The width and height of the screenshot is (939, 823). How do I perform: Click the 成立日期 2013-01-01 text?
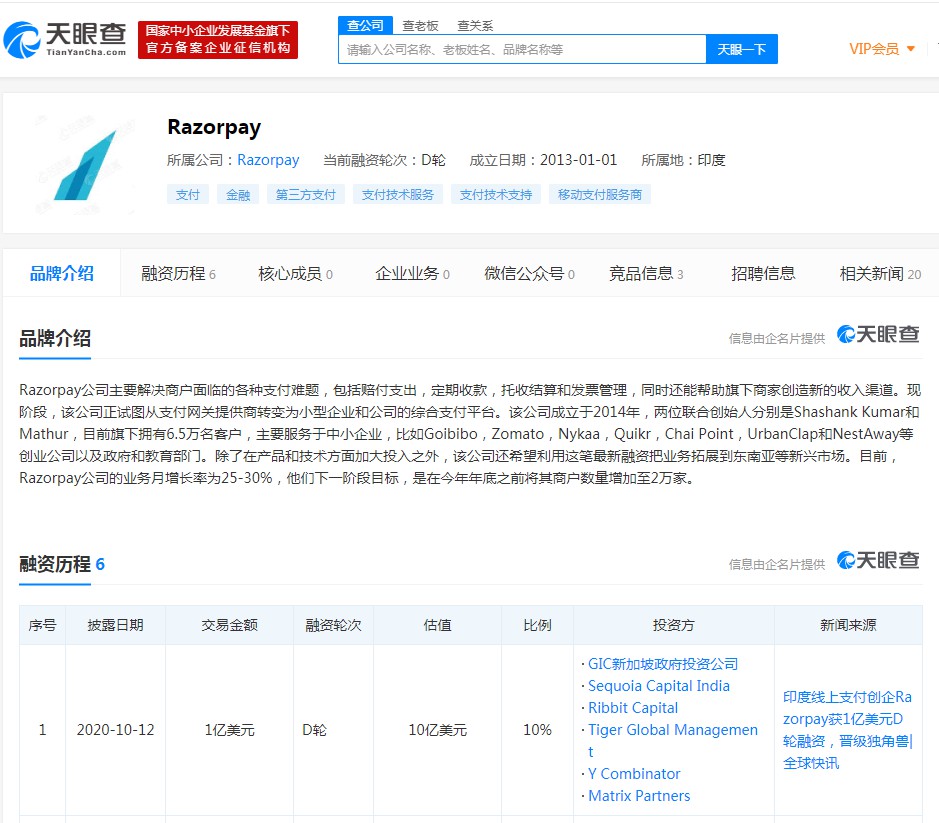[543, 160]
